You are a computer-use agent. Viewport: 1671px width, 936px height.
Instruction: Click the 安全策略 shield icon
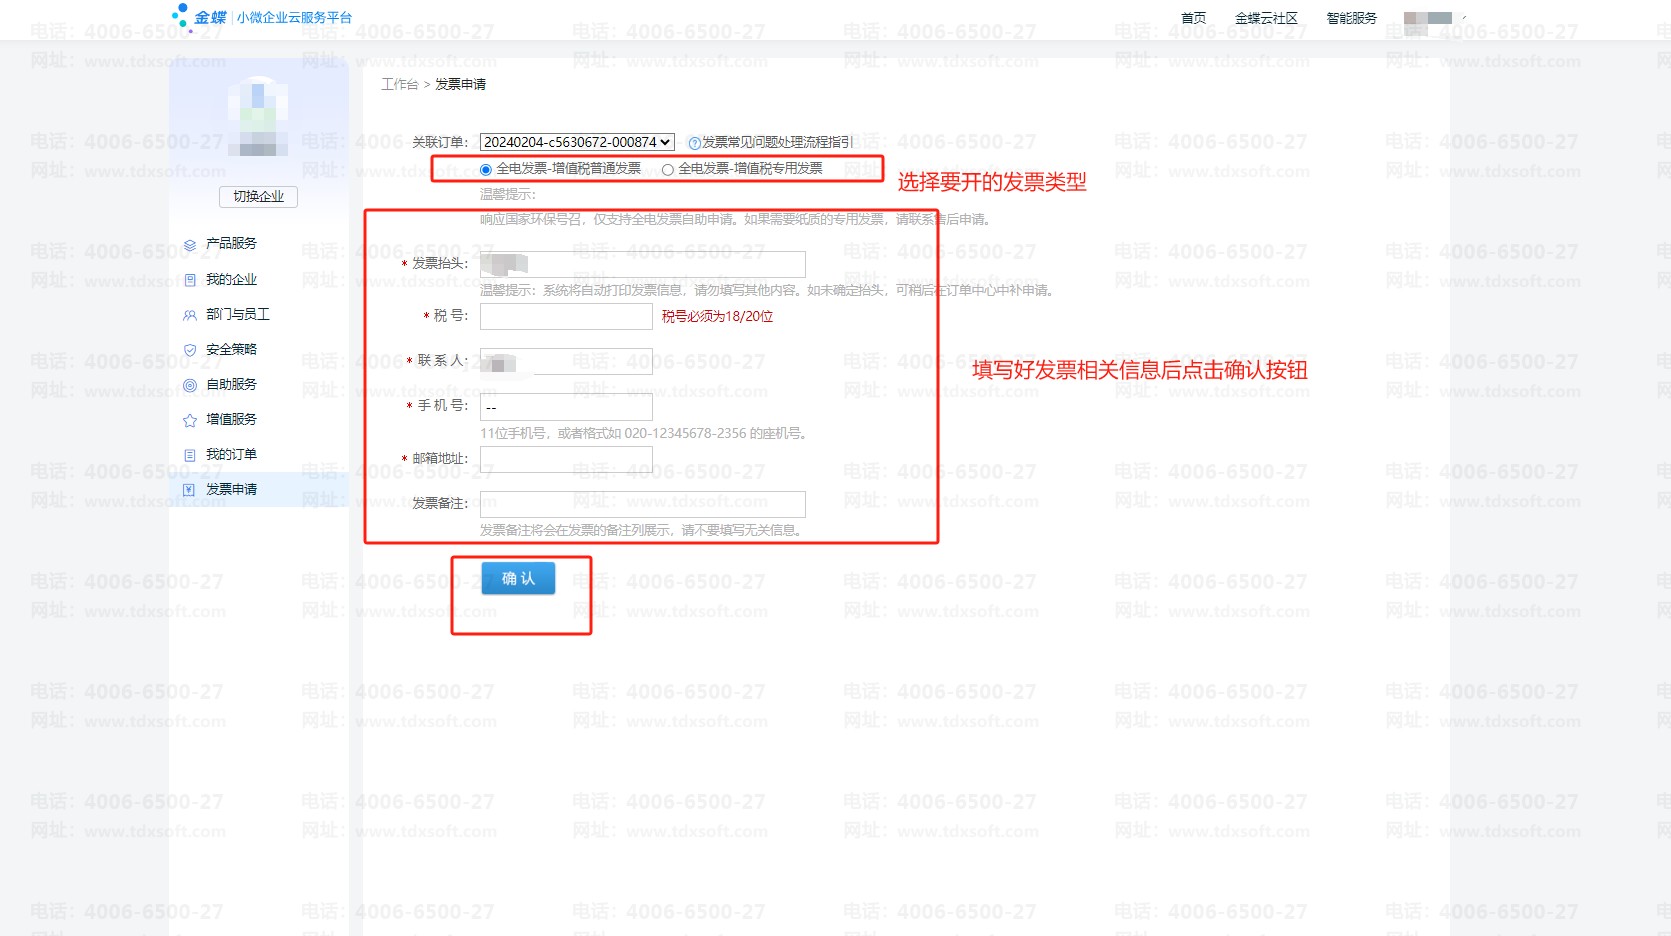click(x=190, y=350)
